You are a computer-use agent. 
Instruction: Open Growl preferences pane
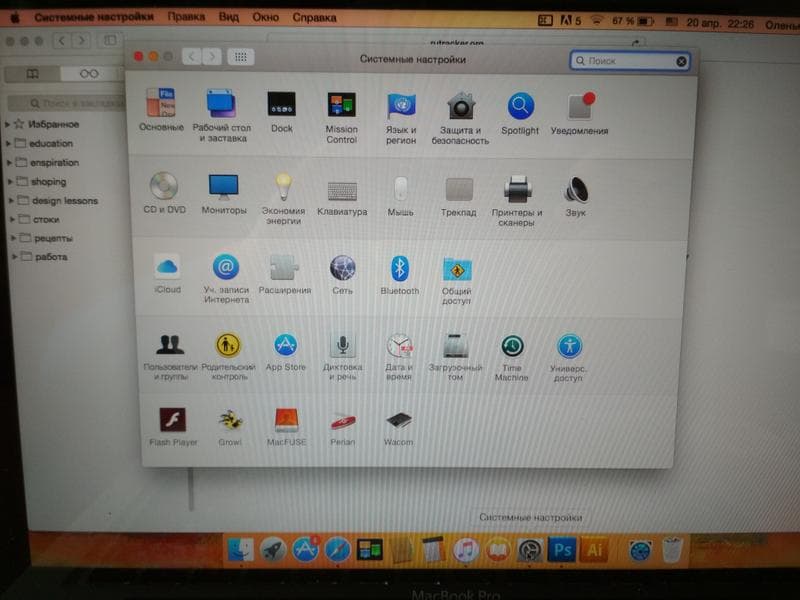[x=230, y=427]
